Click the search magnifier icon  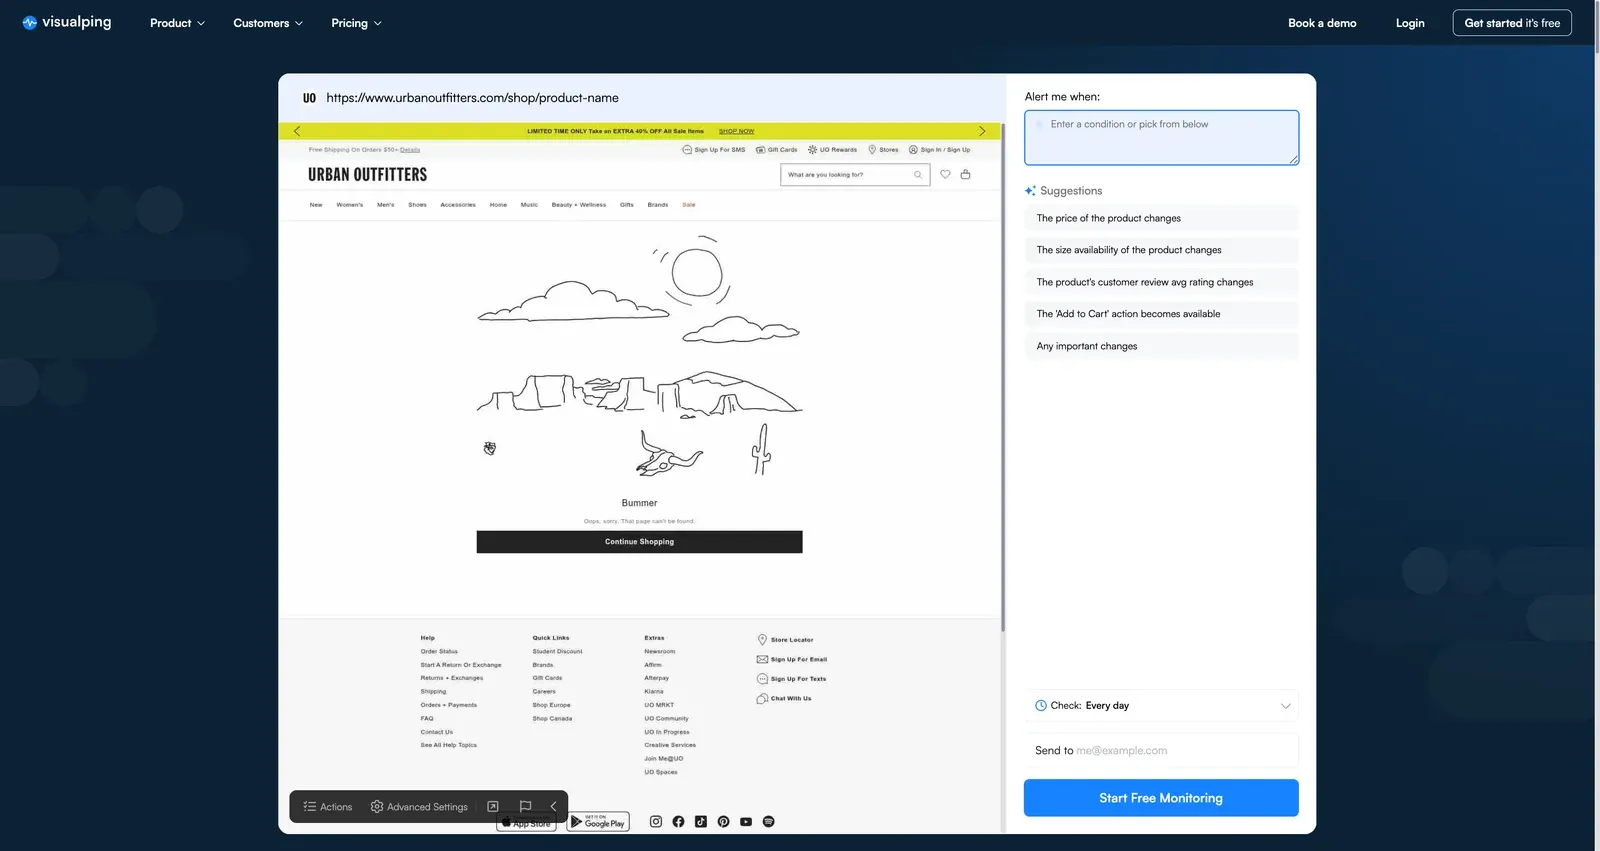918,175
